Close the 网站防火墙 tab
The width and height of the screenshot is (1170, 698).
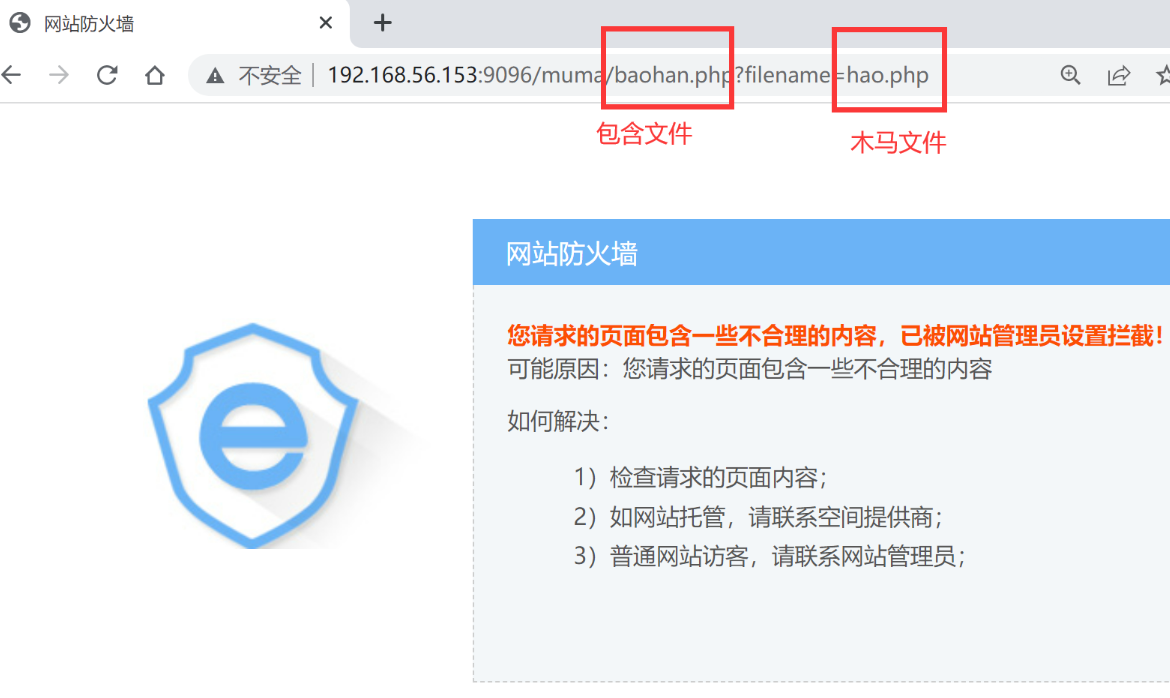[325, 23]
